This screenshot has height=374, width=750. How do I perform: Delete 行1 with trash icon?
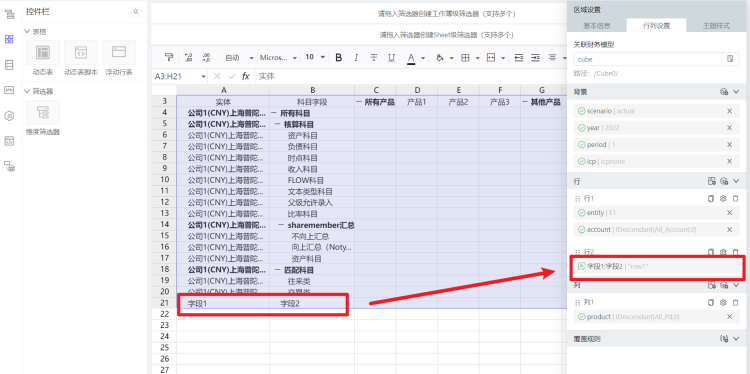[x=736, y=198]
